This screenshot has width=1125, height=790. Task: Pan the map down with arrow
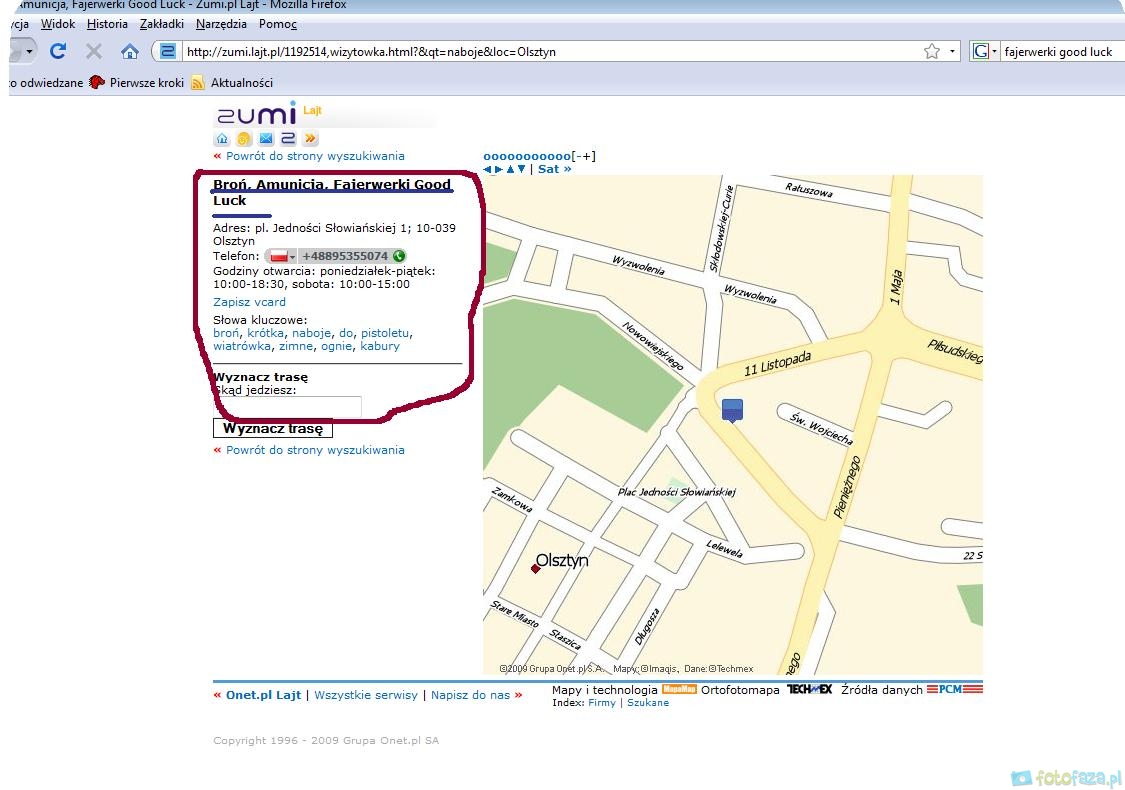click(522, 169)
